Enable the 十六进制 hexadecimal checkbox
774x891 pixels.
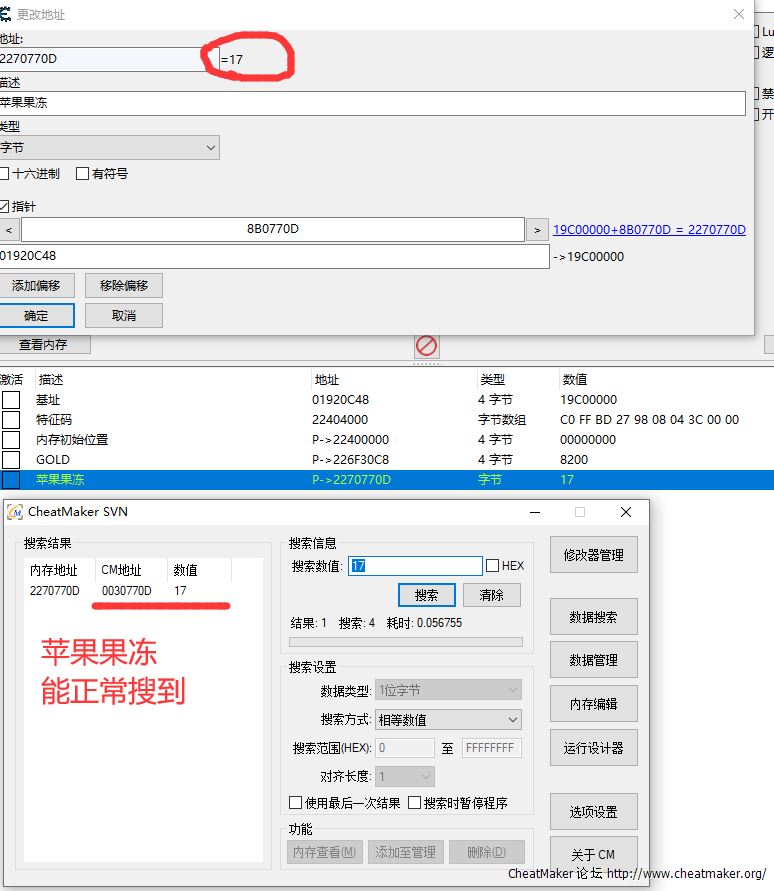5,174
